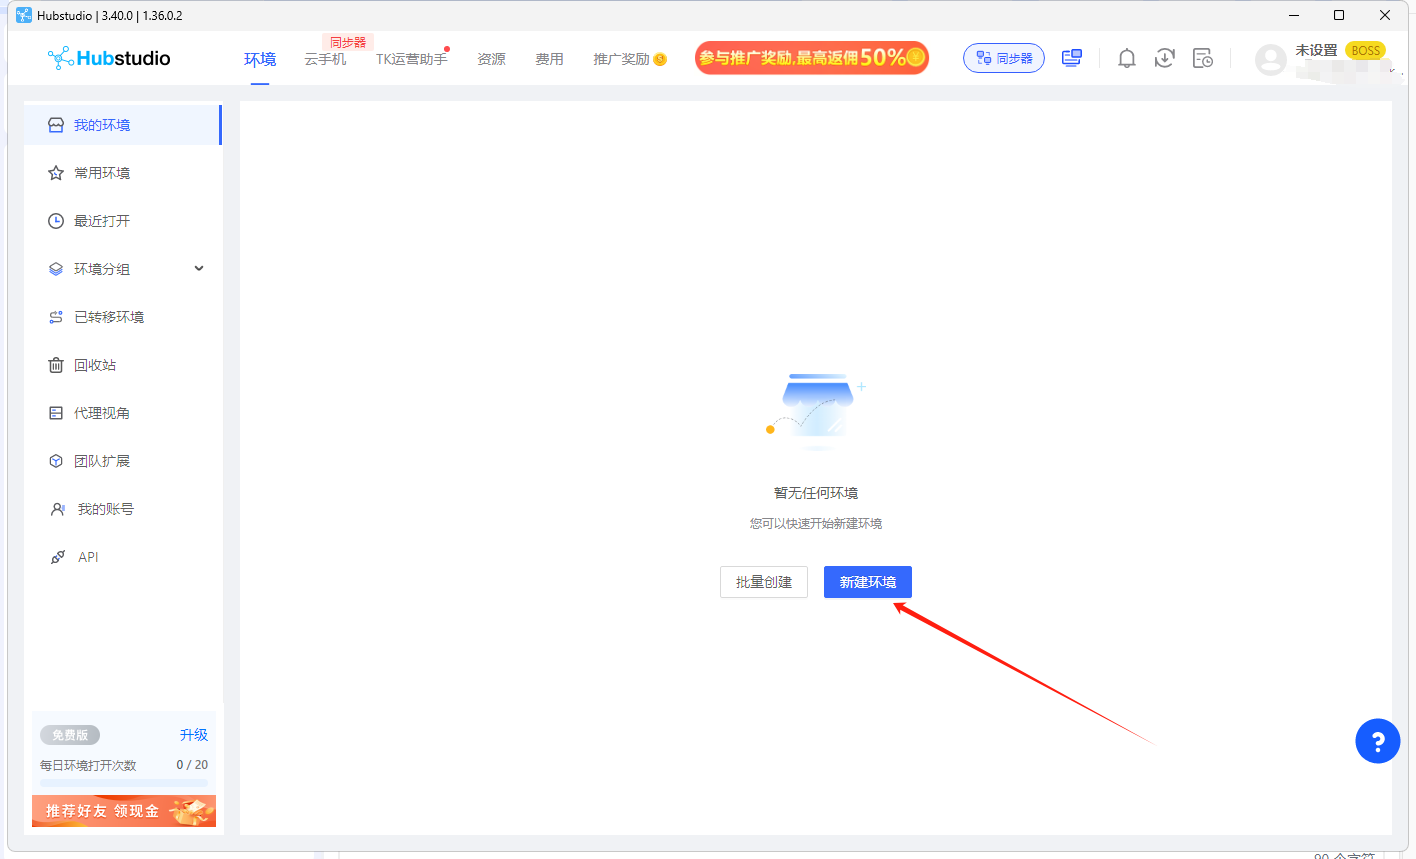Click the 升级 upgrade link
1416x859 pixels.
pos(194,735)
